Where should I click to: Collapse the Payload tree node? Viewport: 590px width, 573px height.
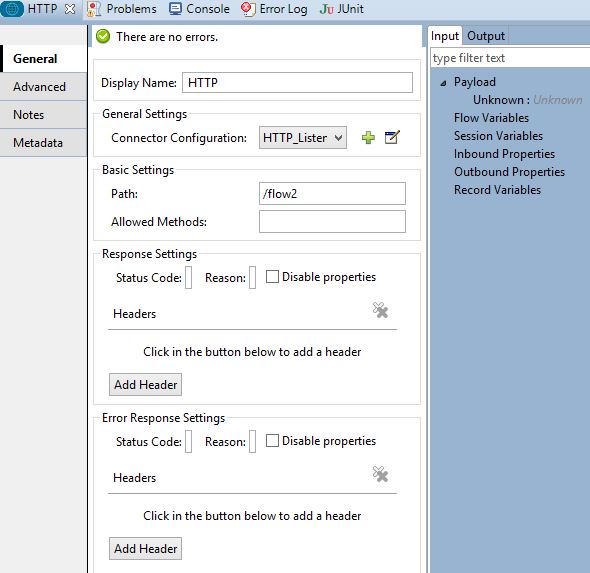tap(444, 83)
